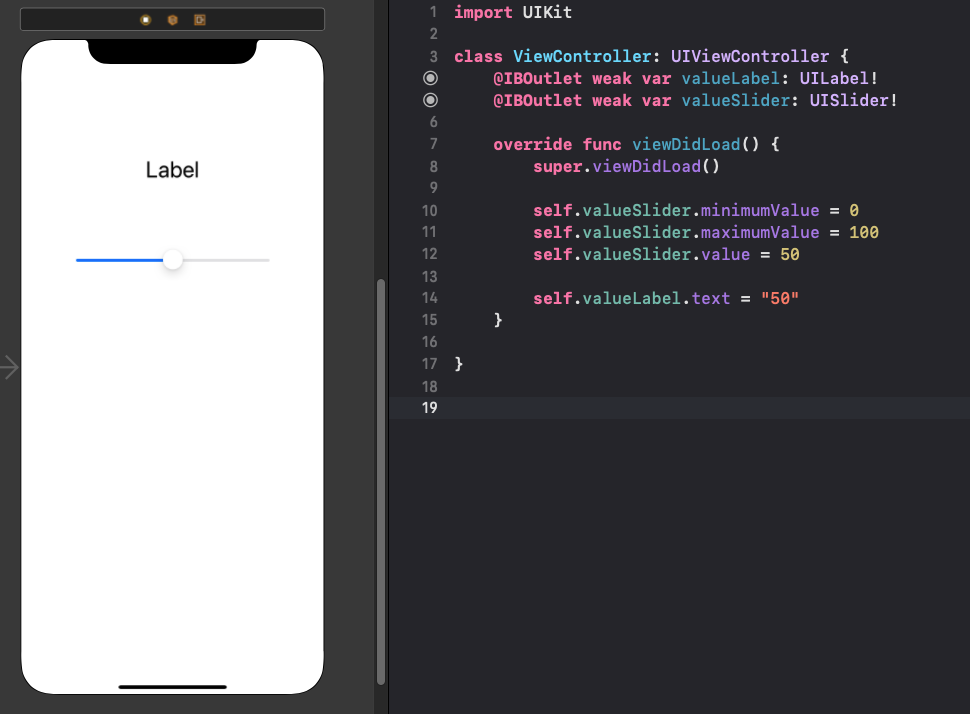The width and height of the screenshot is (970, 714).
Task: Click 'override func' keyword on line 7
Action: pyautogui.click(x=557, y=145)
